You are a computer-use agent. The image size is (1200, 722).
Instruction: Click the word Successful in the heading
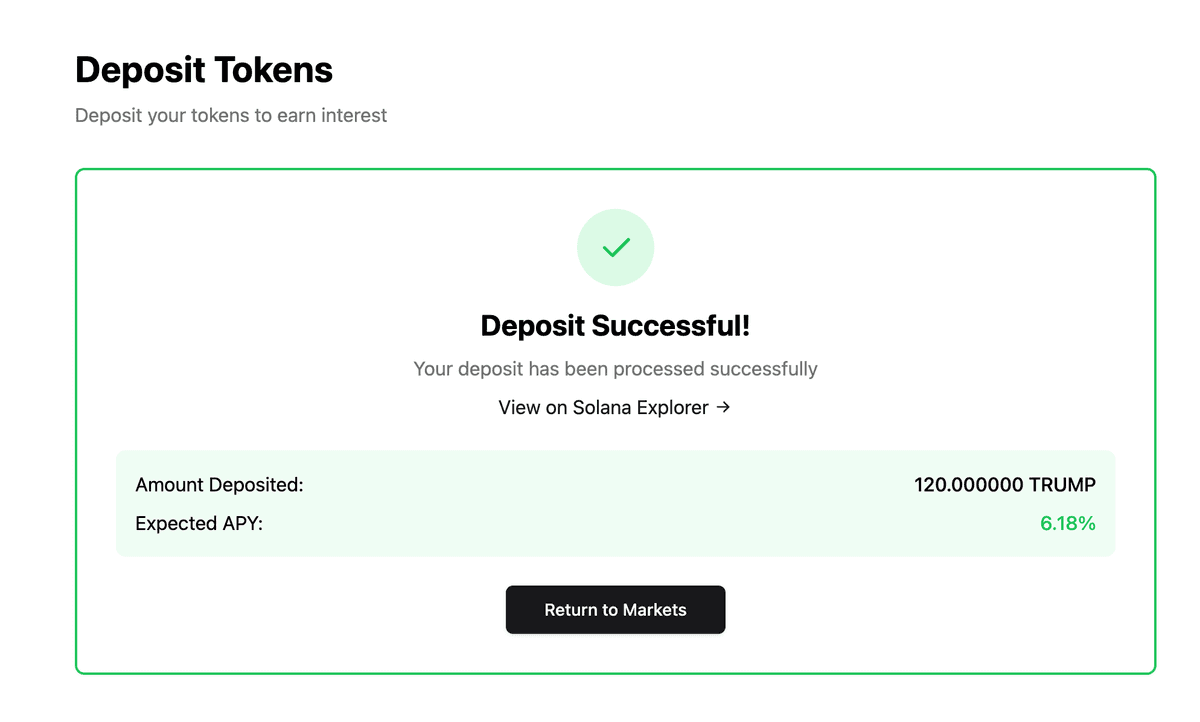pyautogui.click(x=669, y=326)
